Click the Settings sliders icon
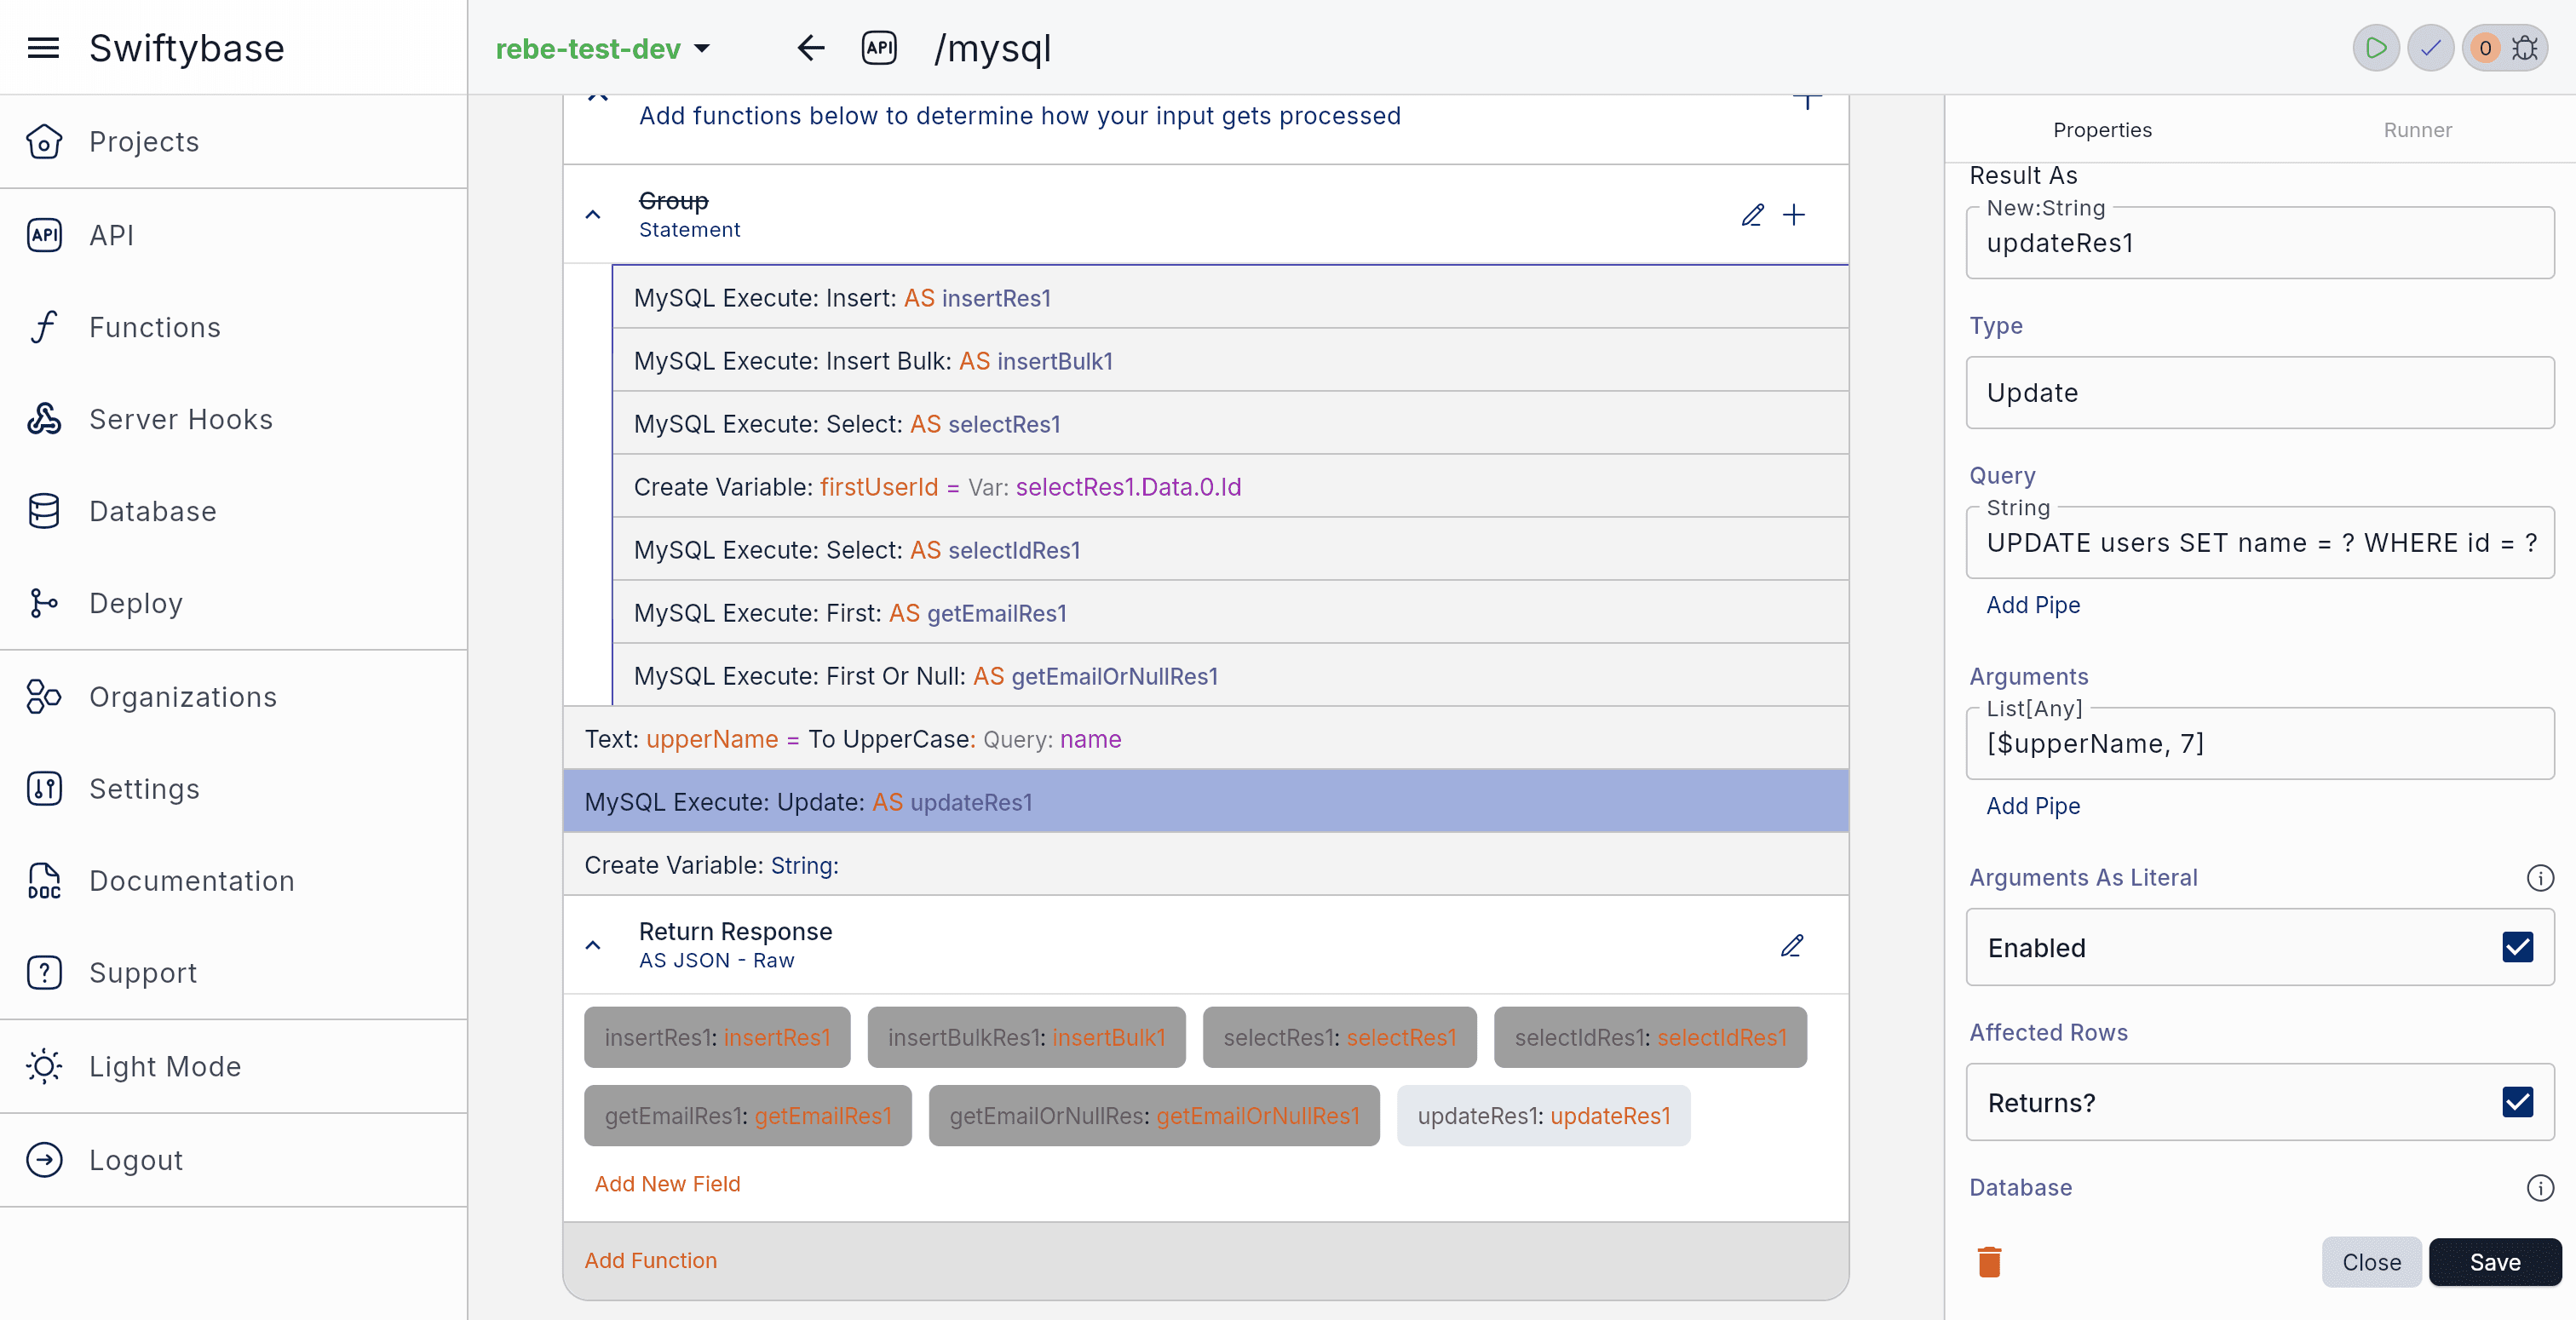 coord(44,789)
